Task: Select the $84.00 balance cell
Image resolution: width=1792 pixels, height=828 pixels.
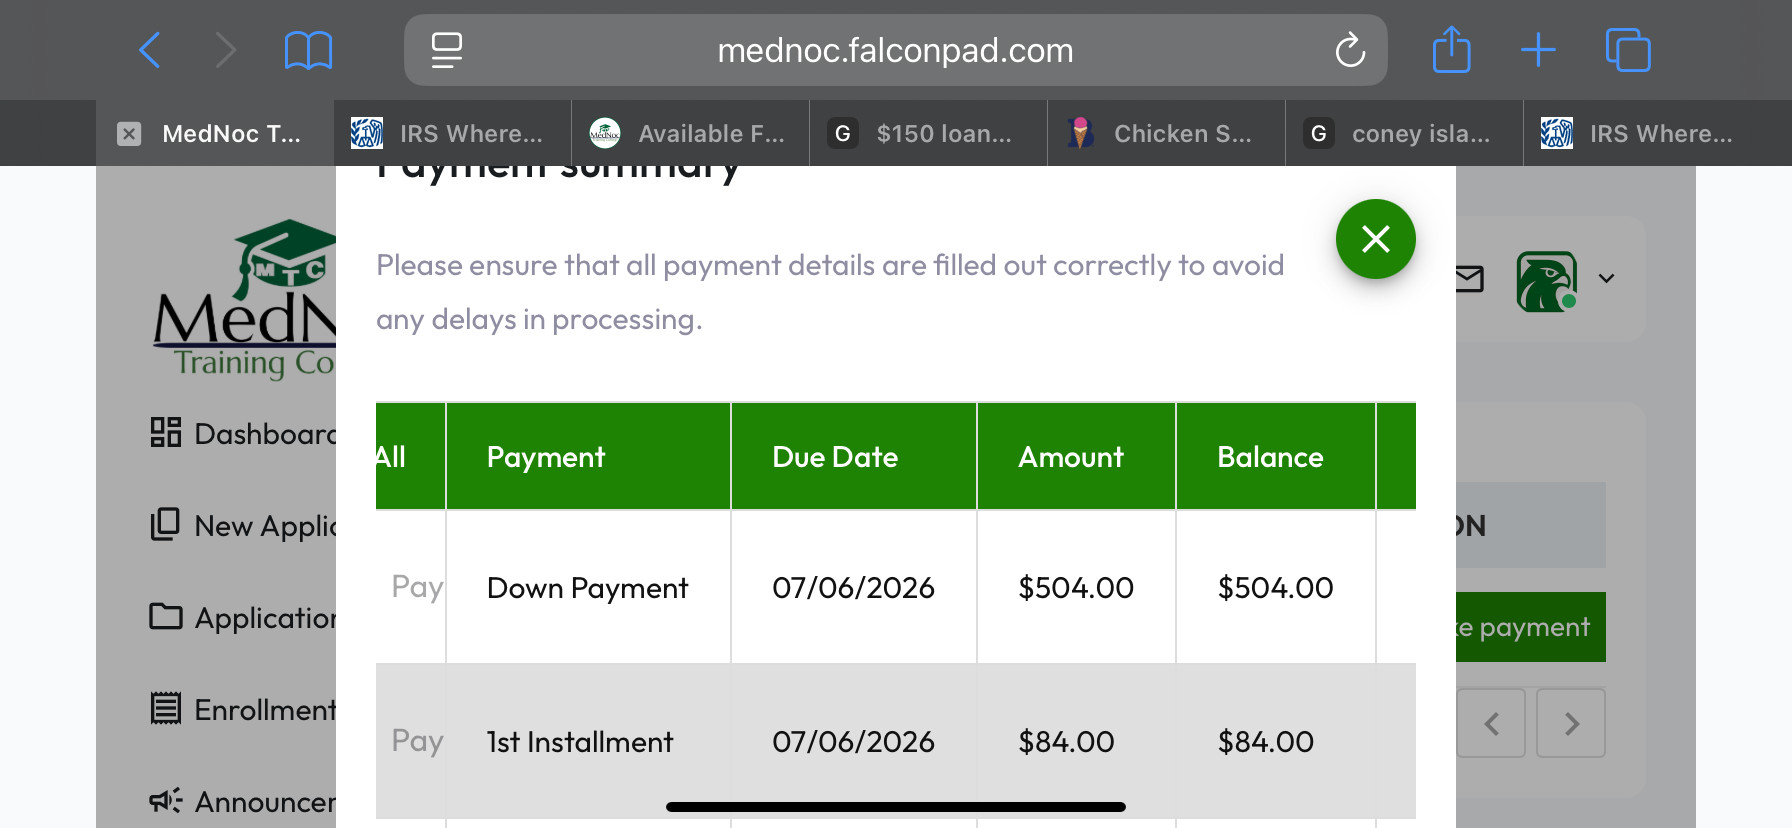Action: (1276, 741)
